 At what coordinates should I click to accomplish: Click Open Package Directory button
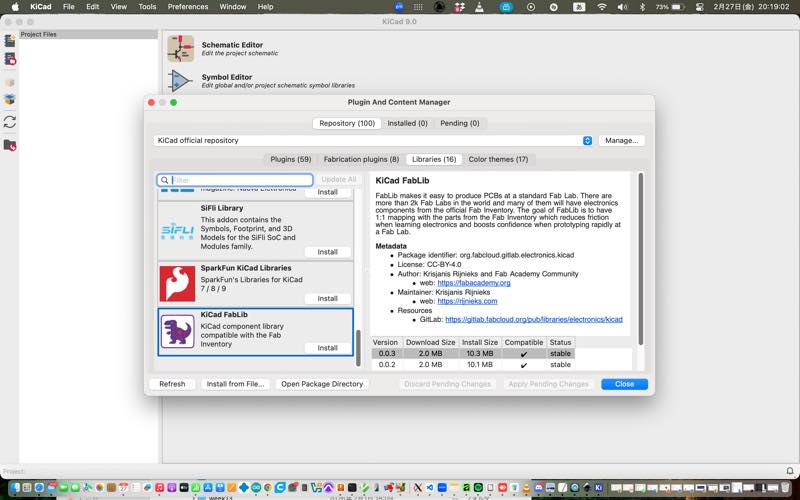point(322,384)
